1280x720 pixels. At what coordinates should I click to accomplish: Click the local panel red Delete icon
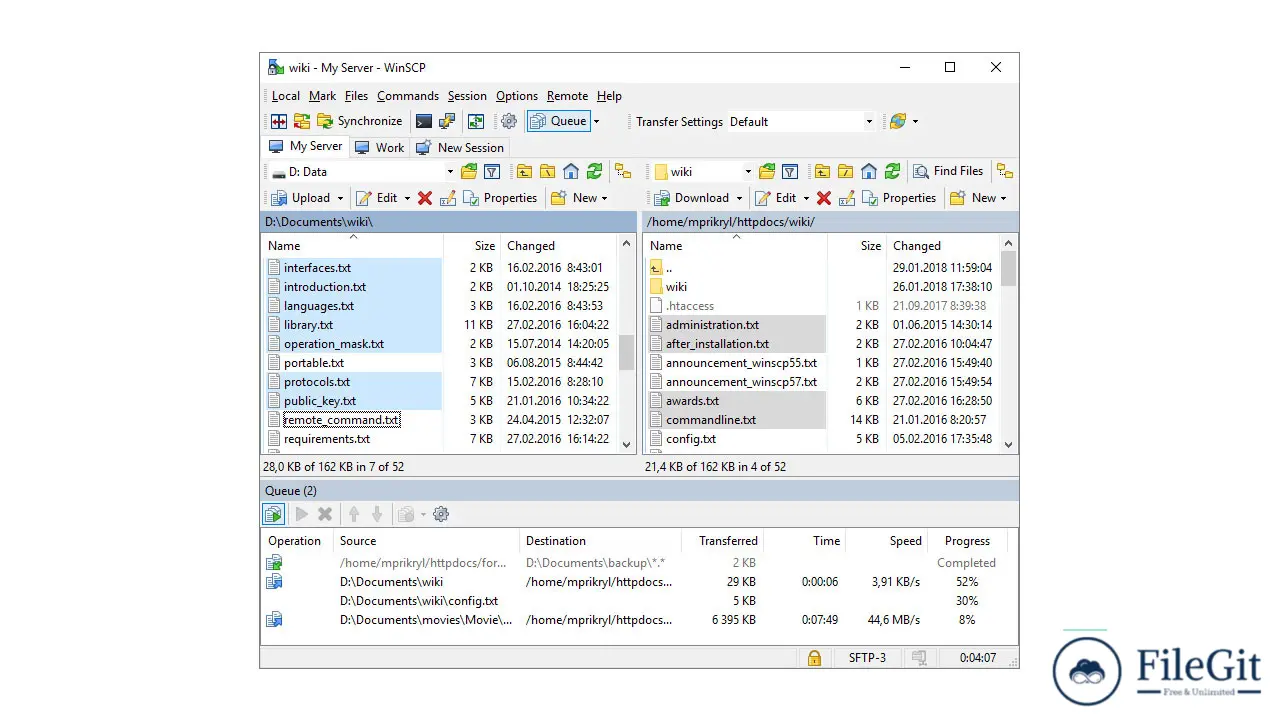coord(425,198)
